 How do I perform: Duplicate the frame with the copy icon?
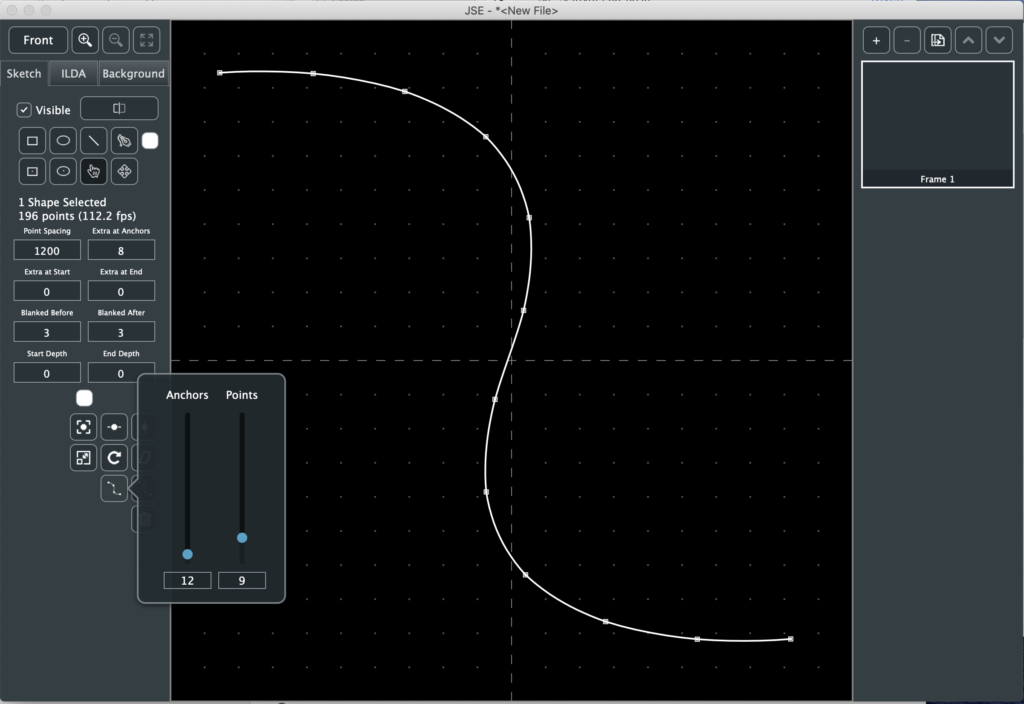(937, 40)
